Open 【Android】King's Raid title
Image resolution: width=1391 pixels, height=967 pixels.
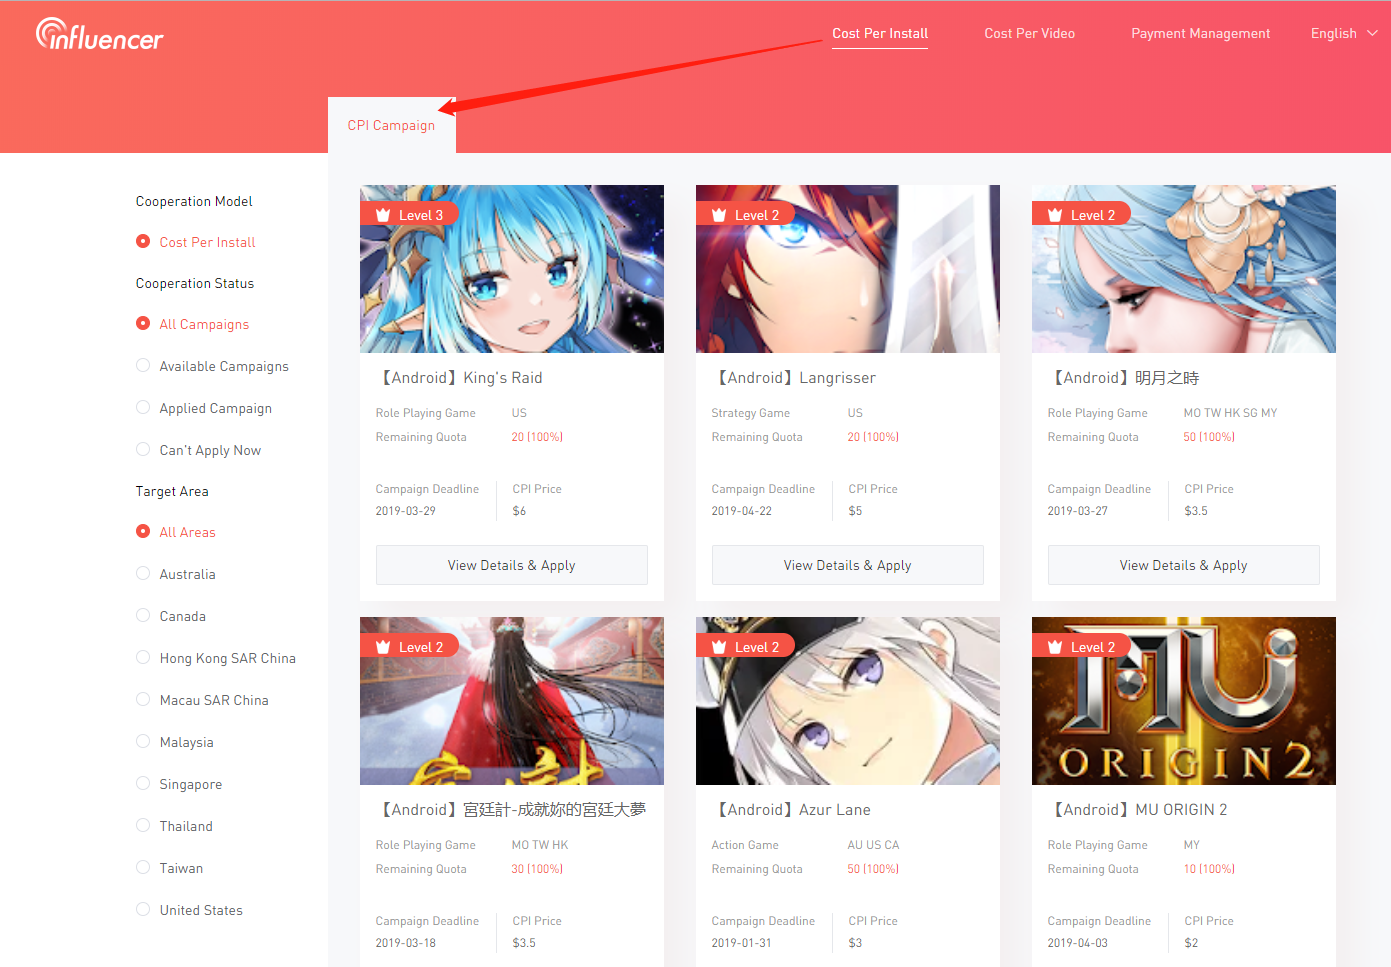[460, 377]
